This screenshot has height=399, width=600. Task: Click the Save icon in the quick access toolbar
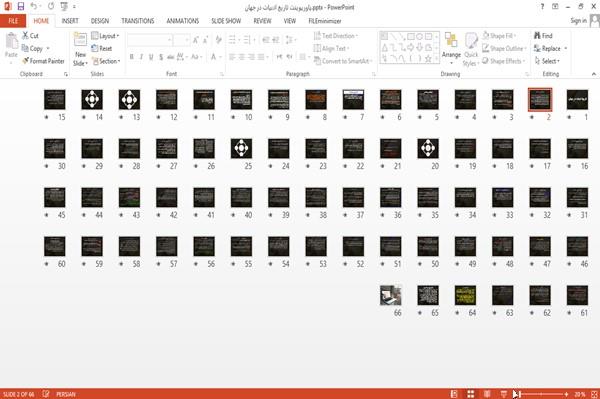21,6
